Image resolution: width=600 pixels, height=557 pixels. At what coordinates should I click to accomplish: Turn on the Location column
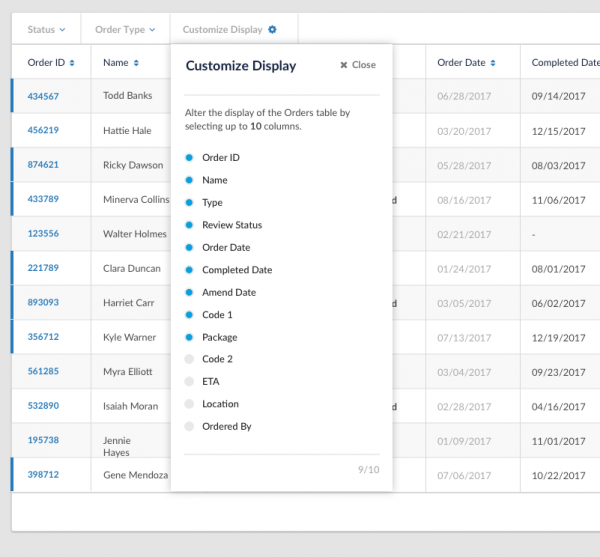coord(189,404)
